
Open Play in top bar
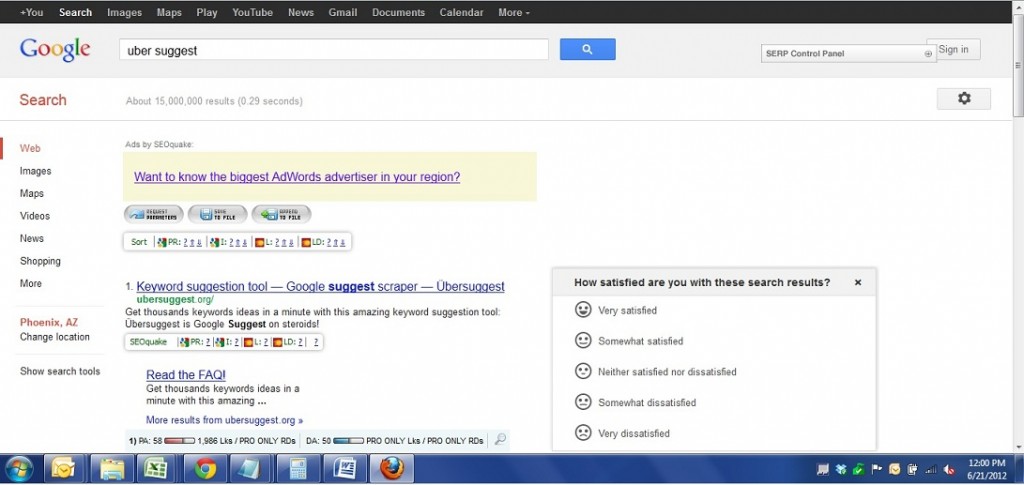207,12
